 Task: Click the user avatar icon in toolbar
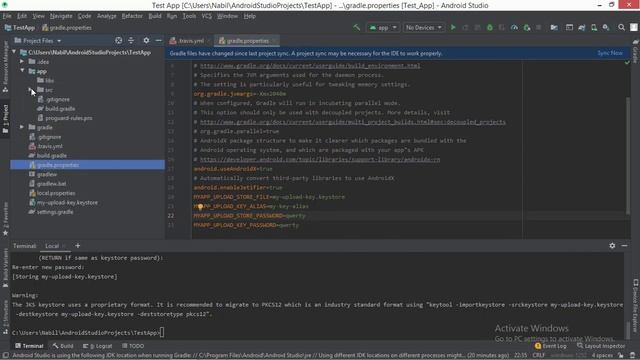pos(633,27)
